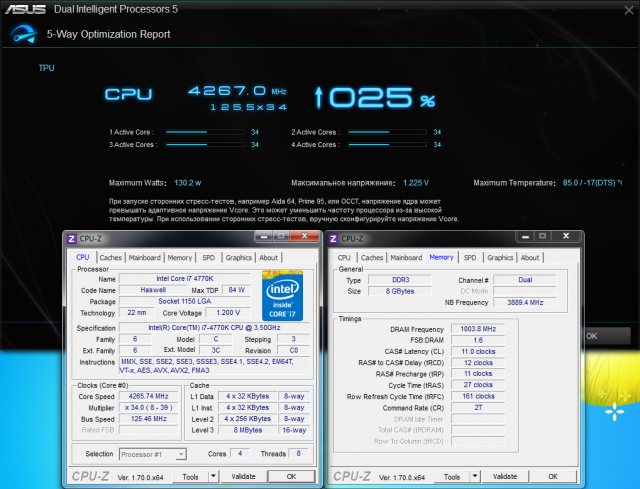640x489 pixels.
Task: Click Validate in left CPU-Z window
Action: [x=243, y=476]
